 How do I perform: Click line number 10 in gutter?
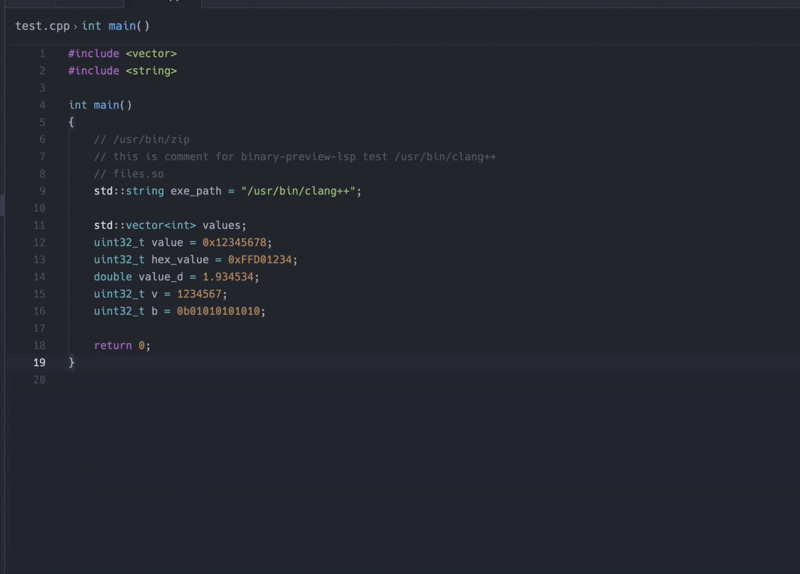39,208
